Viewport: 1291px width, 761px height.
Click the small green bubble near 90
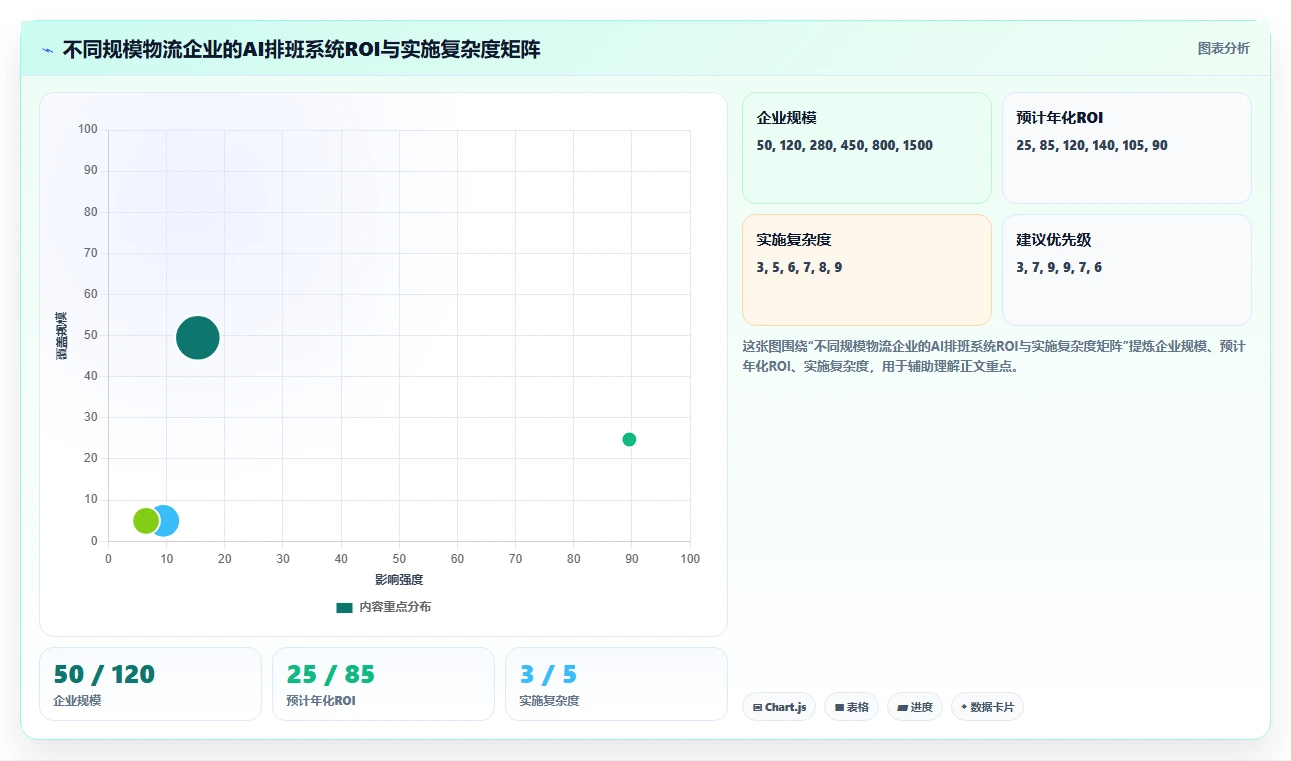[x=629, y=439]
